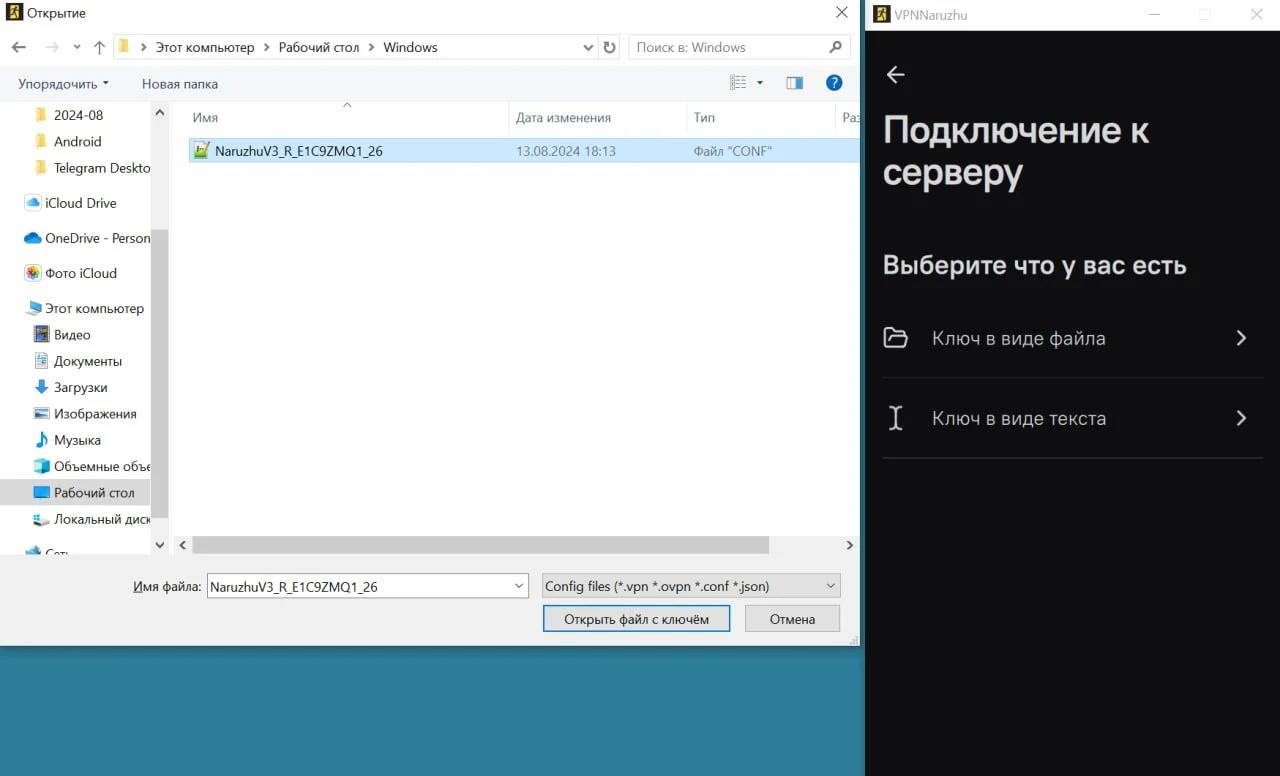This screenshot has height=776, width=1280.
Task: Open Фото iCloud in navigation pane
Action: [70, 273]
